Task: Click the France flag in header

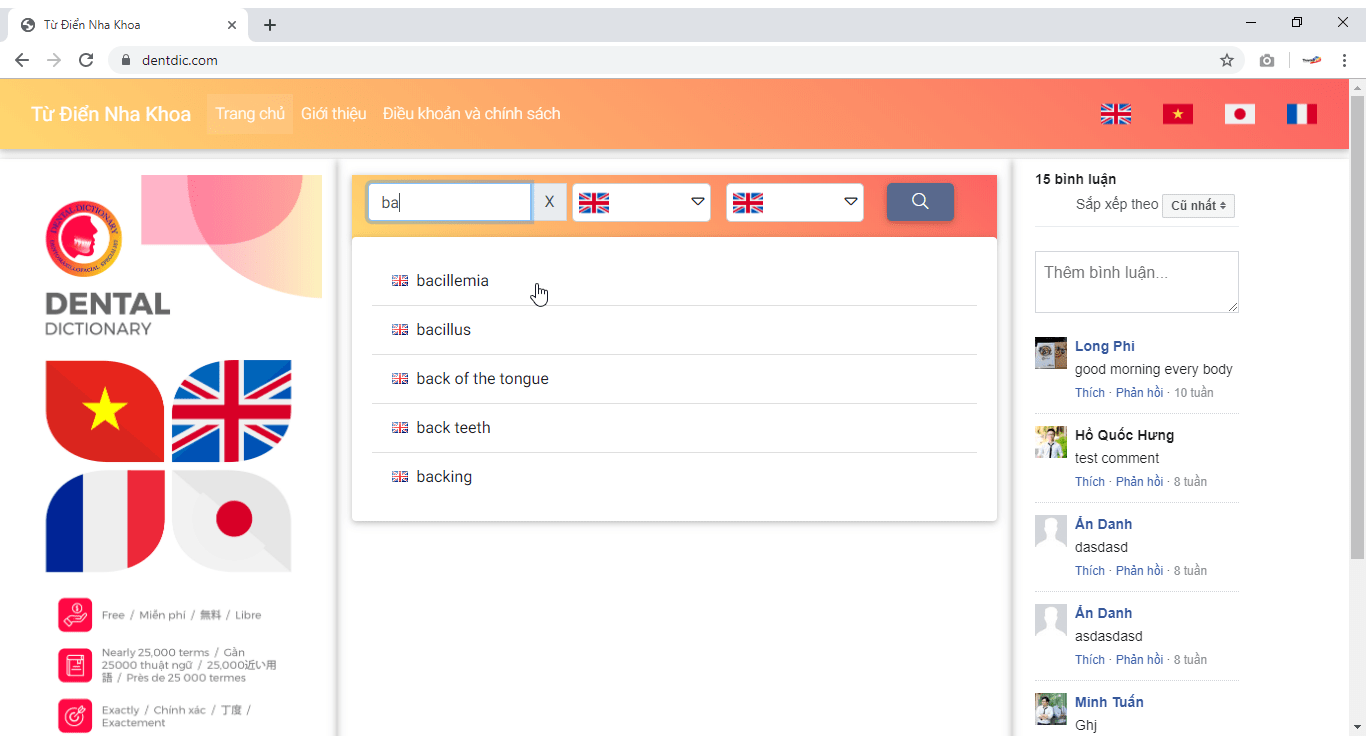Action: click(1302, 114)
